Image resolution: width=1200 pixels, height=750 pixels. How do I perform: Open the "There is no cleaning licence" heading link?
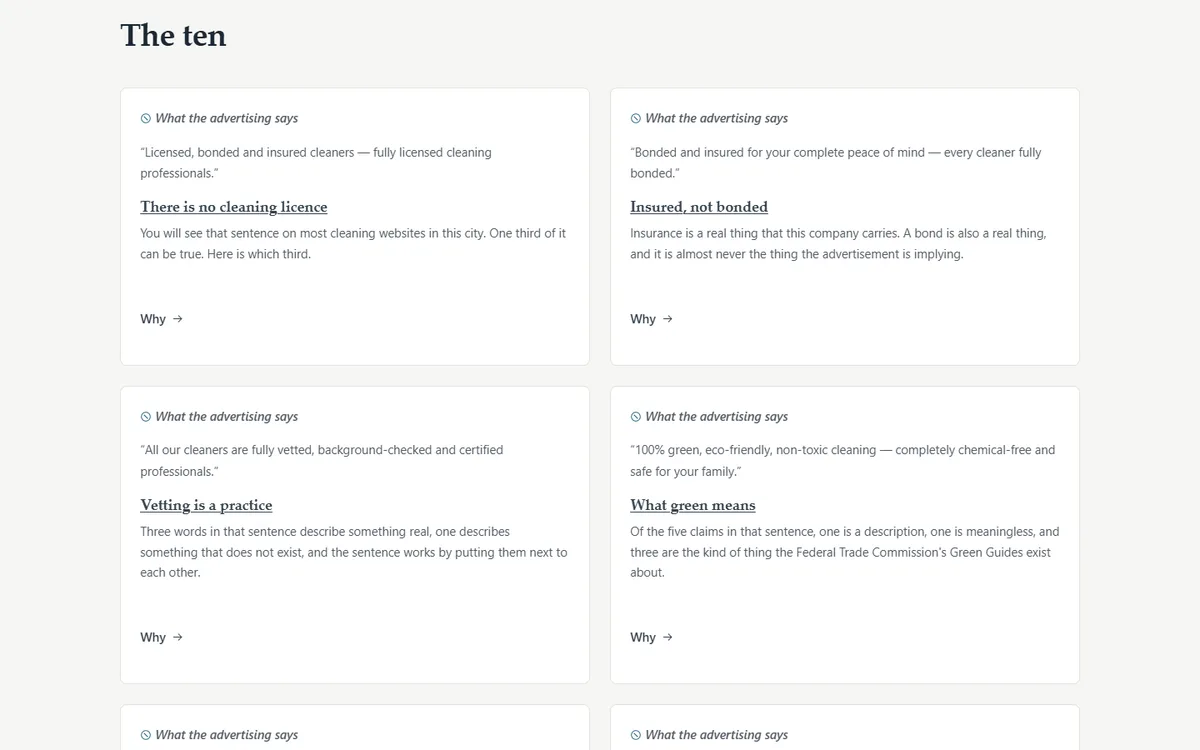[234, 207]
